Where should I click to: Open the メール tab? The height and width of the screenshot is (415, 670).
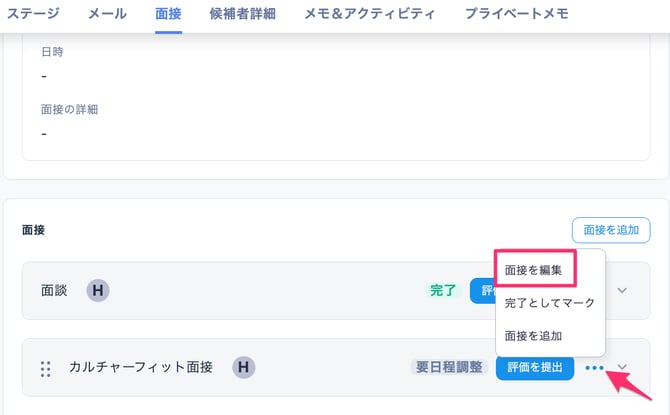[107, 14]
